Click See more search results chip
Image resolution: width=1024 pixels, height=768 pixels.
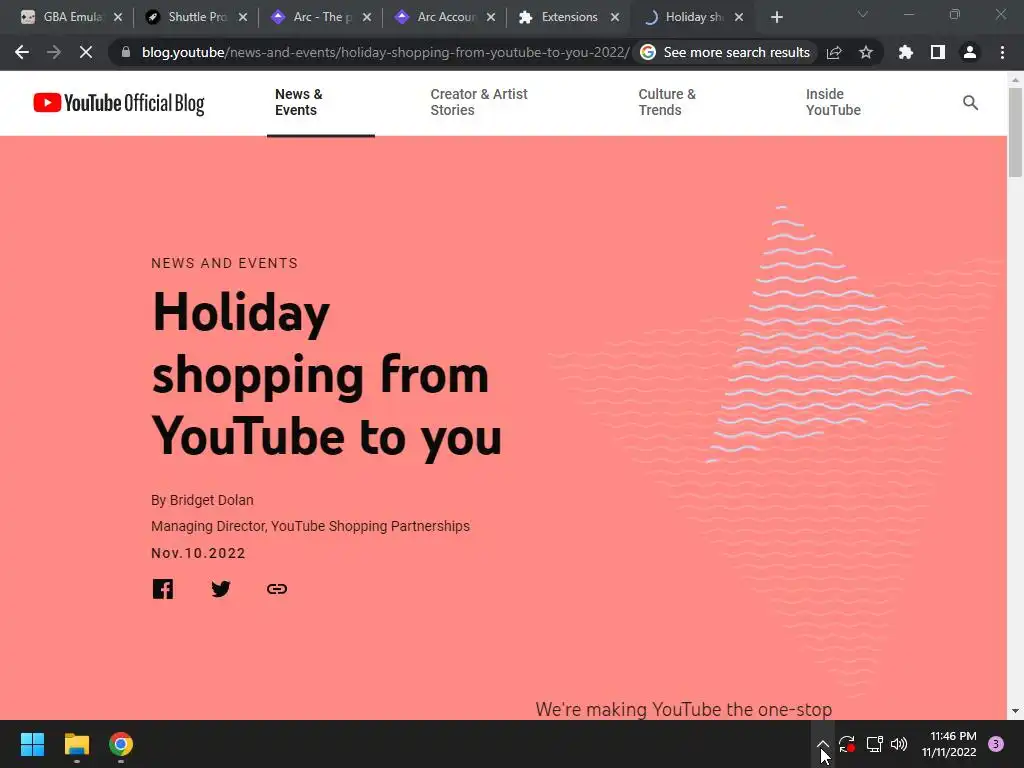coord(725,52)
